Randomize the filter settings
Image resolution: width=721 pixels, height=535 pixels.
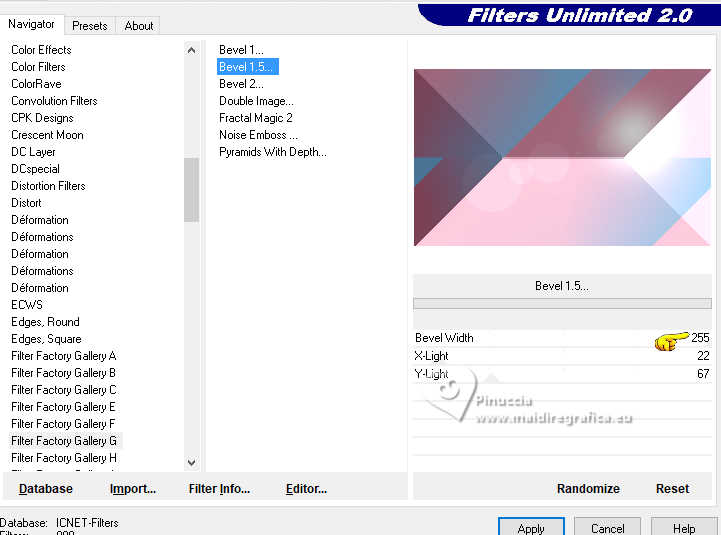(x=588, y=489)
